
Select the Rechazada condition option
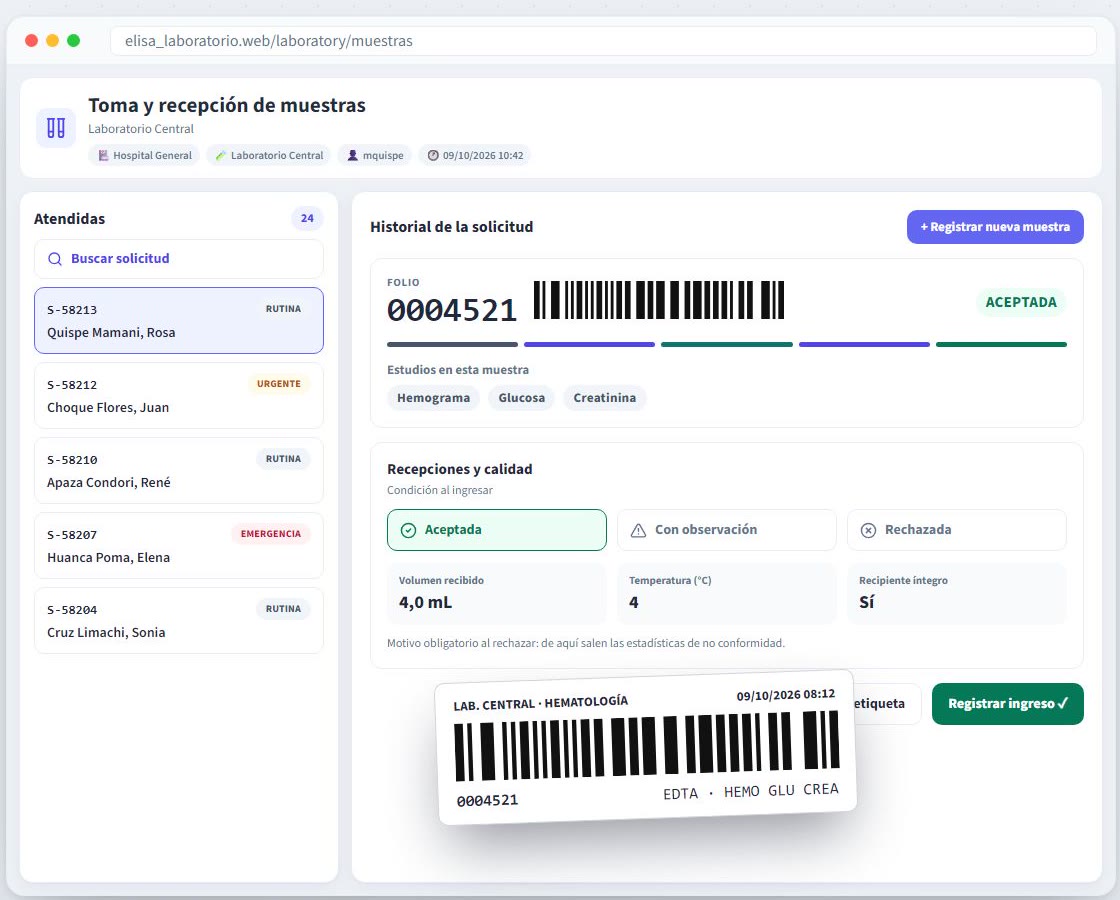tap(956, 530)
